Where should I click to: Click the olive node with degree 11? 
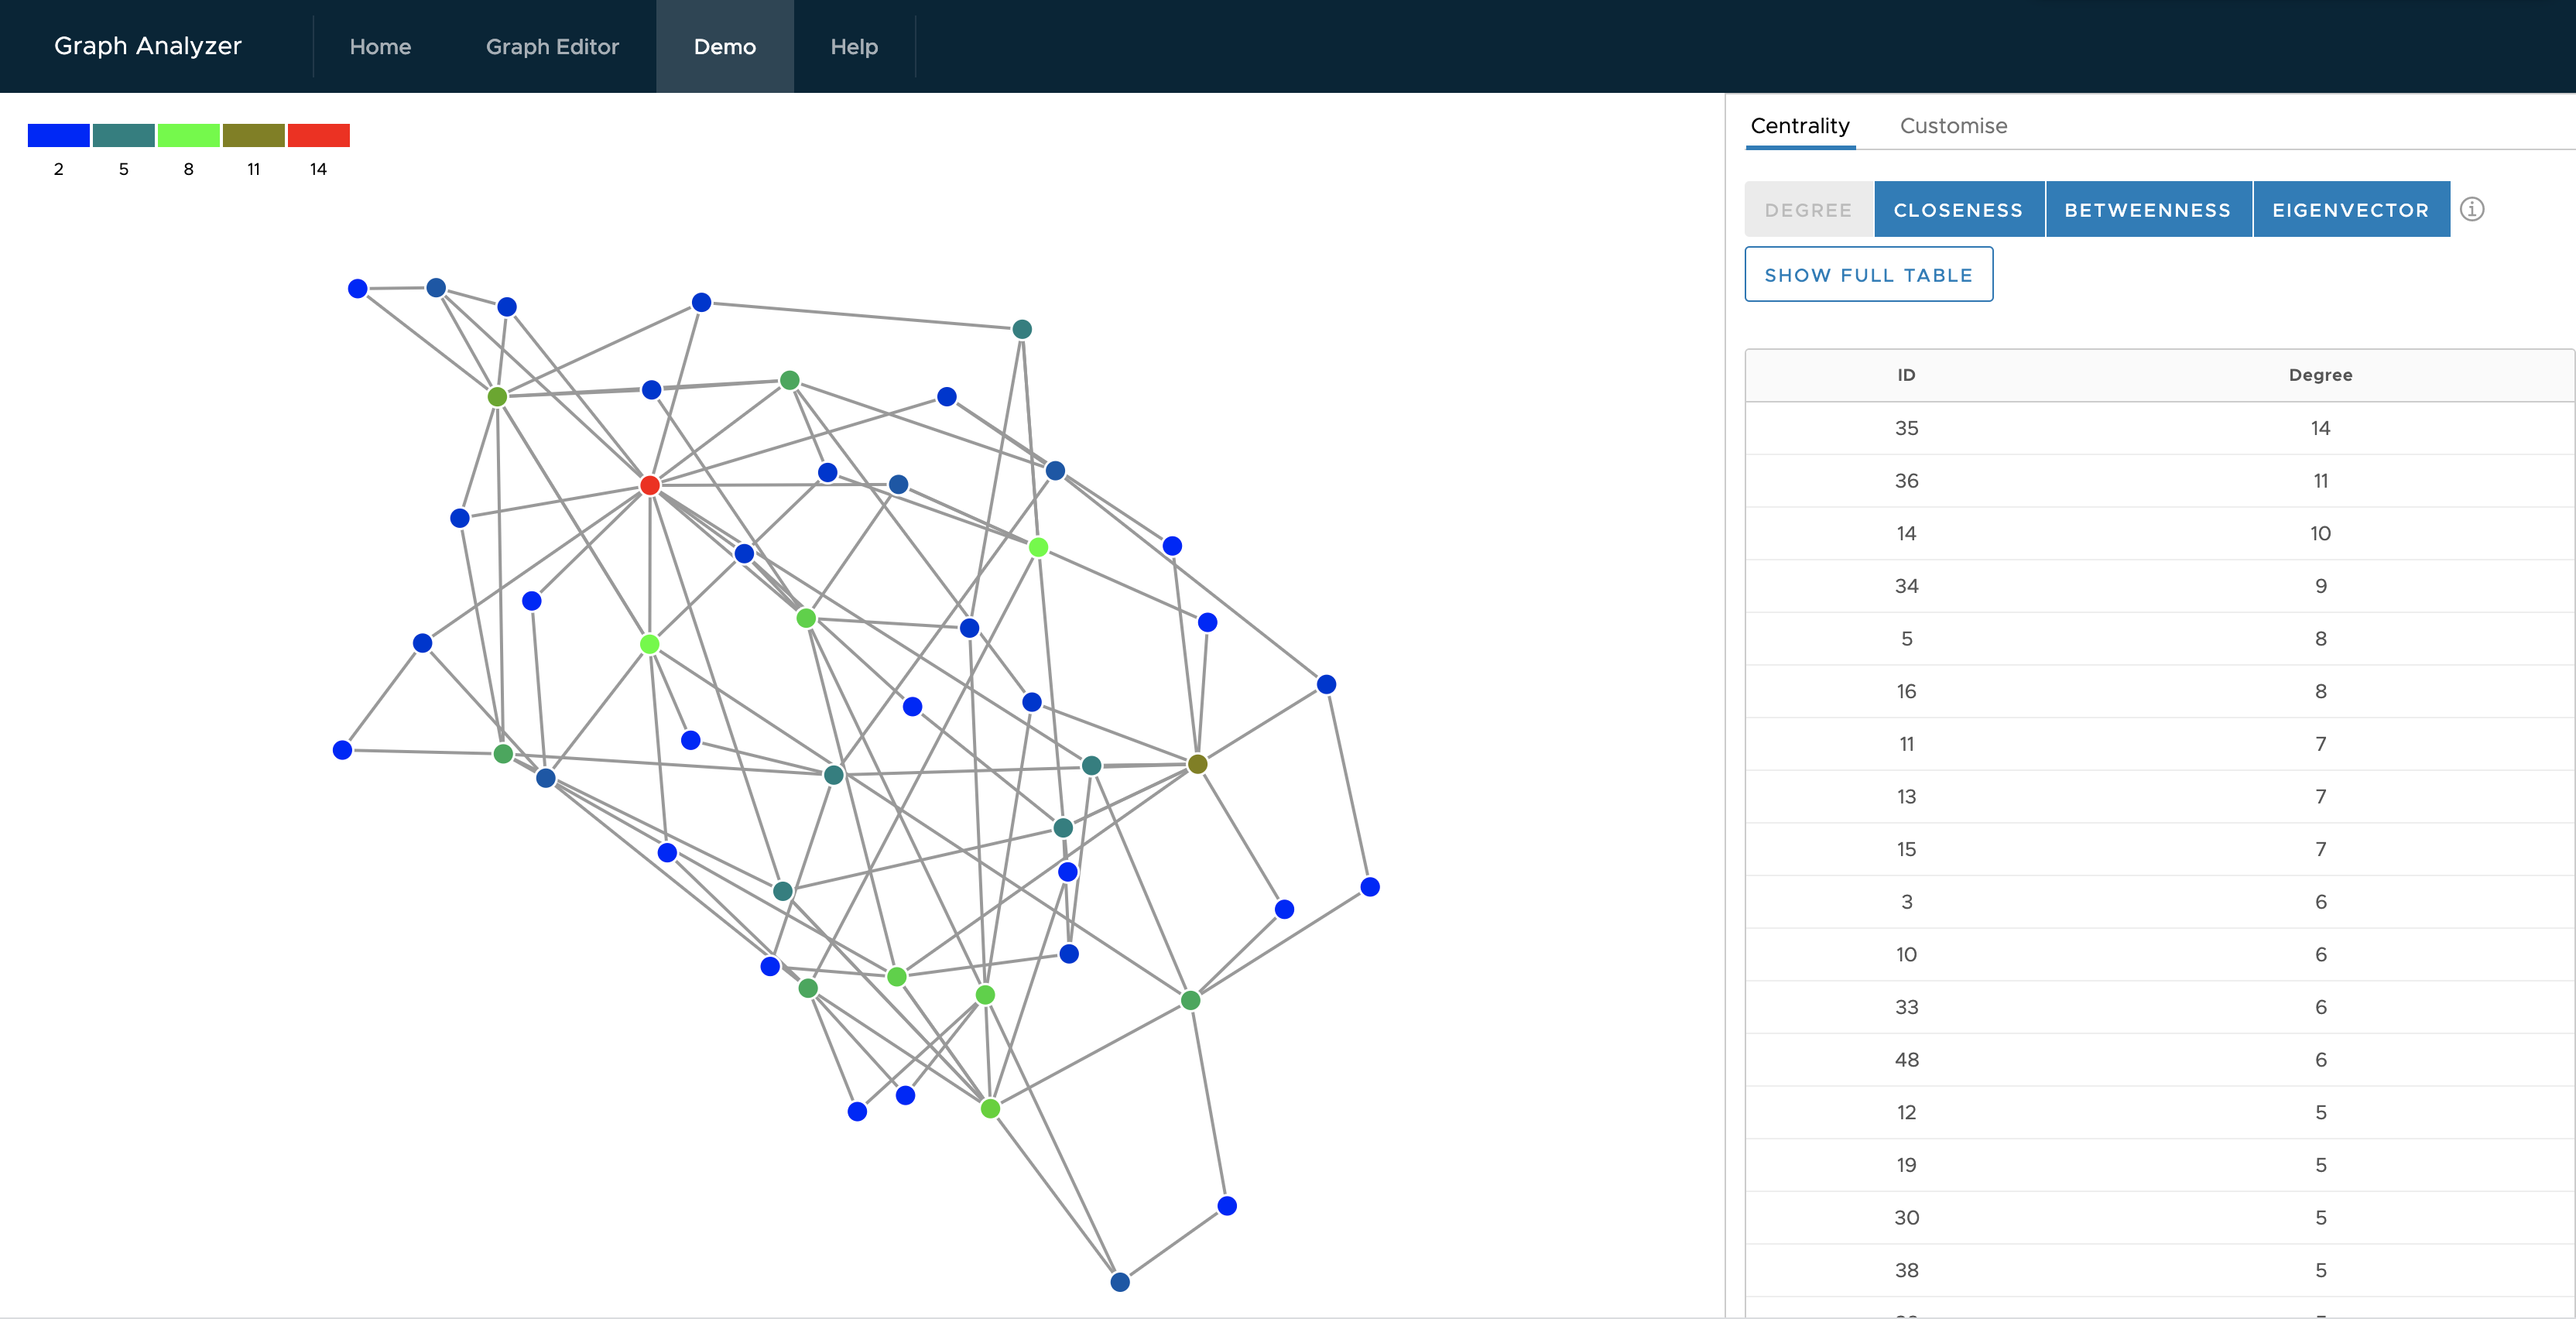[1197, 764]
